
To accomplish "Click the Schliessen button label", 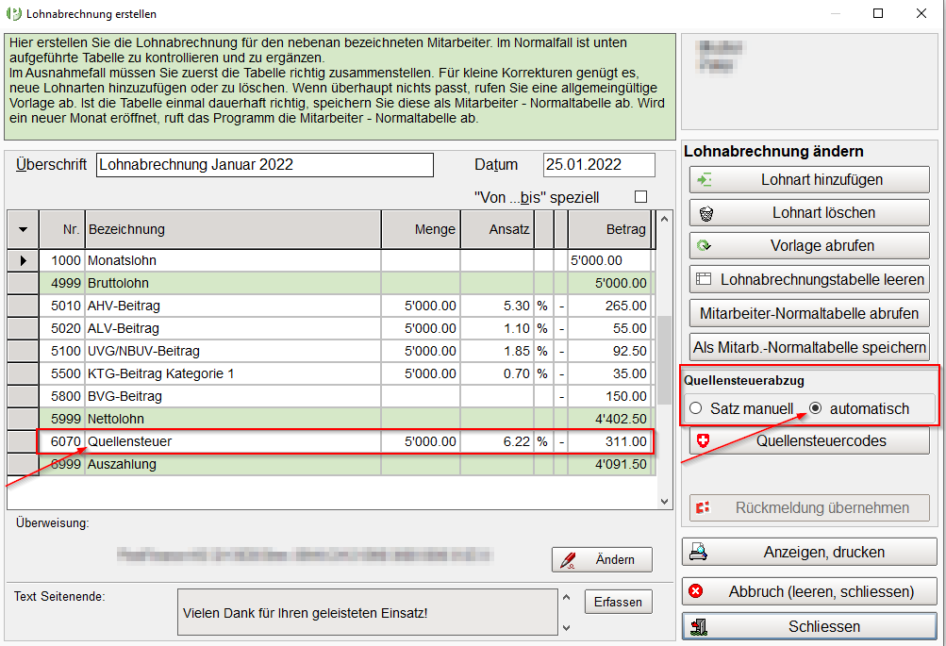I will 824,627.
